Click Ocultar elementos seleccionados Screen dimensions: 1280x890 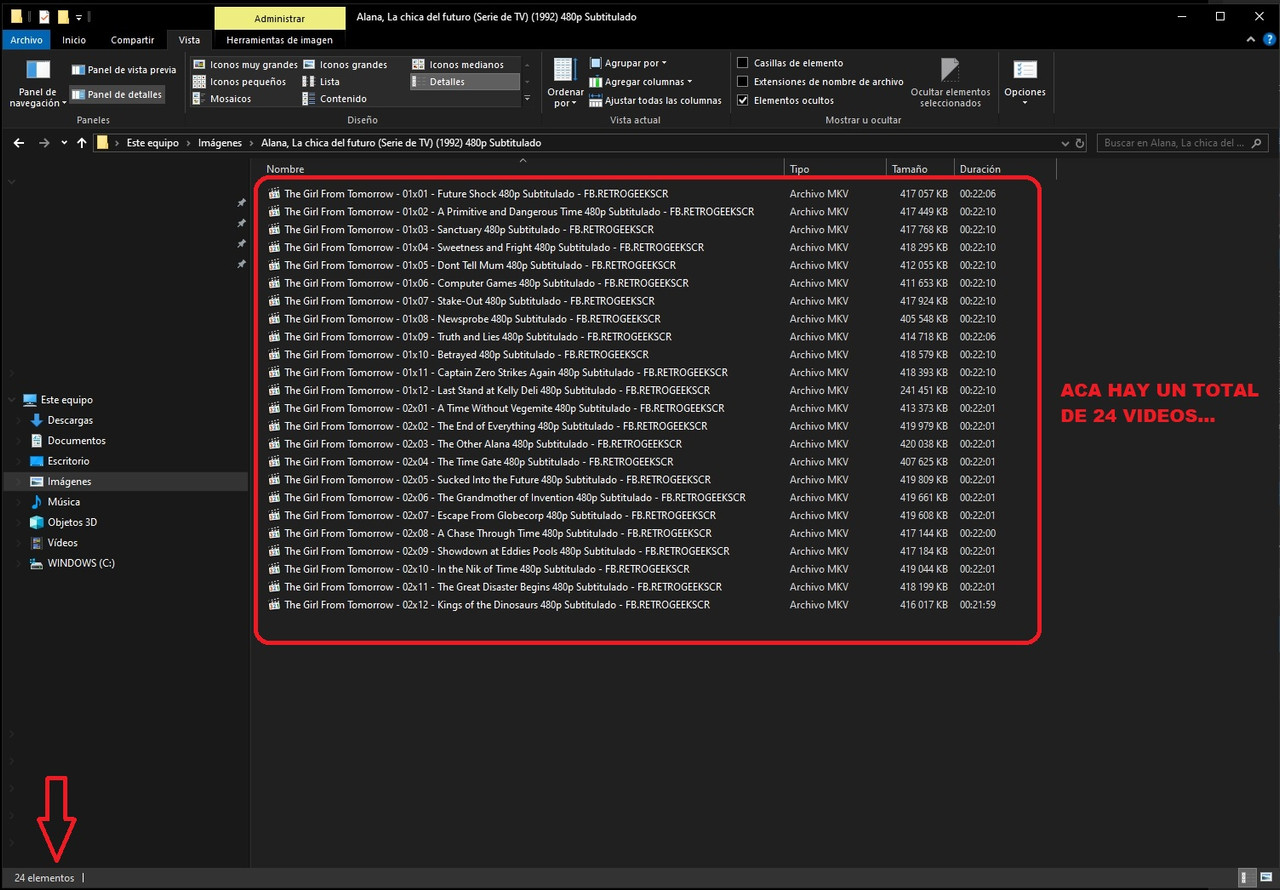coord(950,83)
